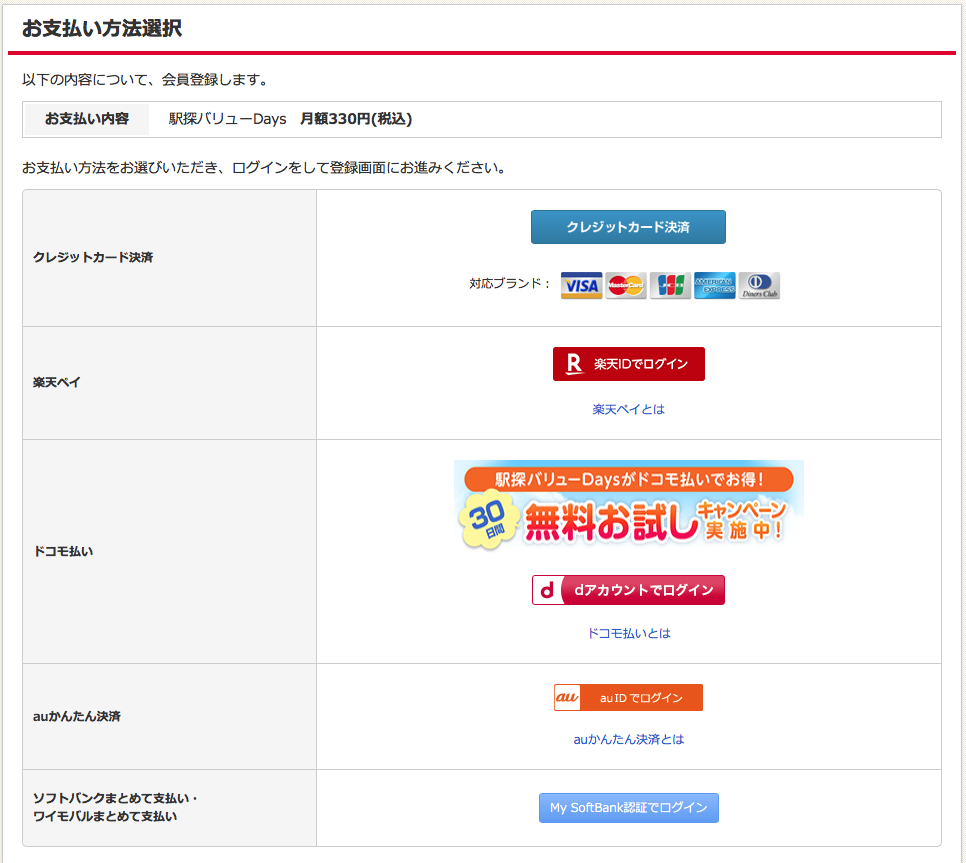Open the auかんたん決済とは link

point(628,739)
